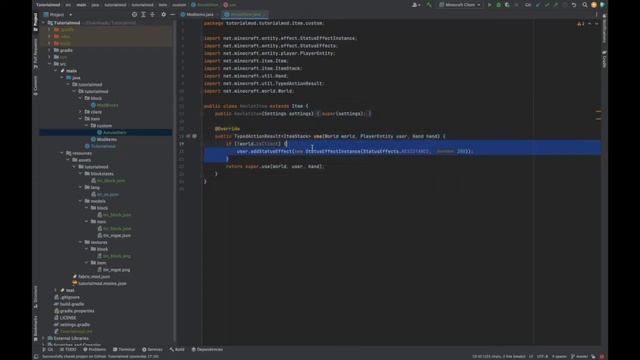The image size is (640, 360).
Task: Switch to the ModItems.java editor tab
Action: [197, 14]
